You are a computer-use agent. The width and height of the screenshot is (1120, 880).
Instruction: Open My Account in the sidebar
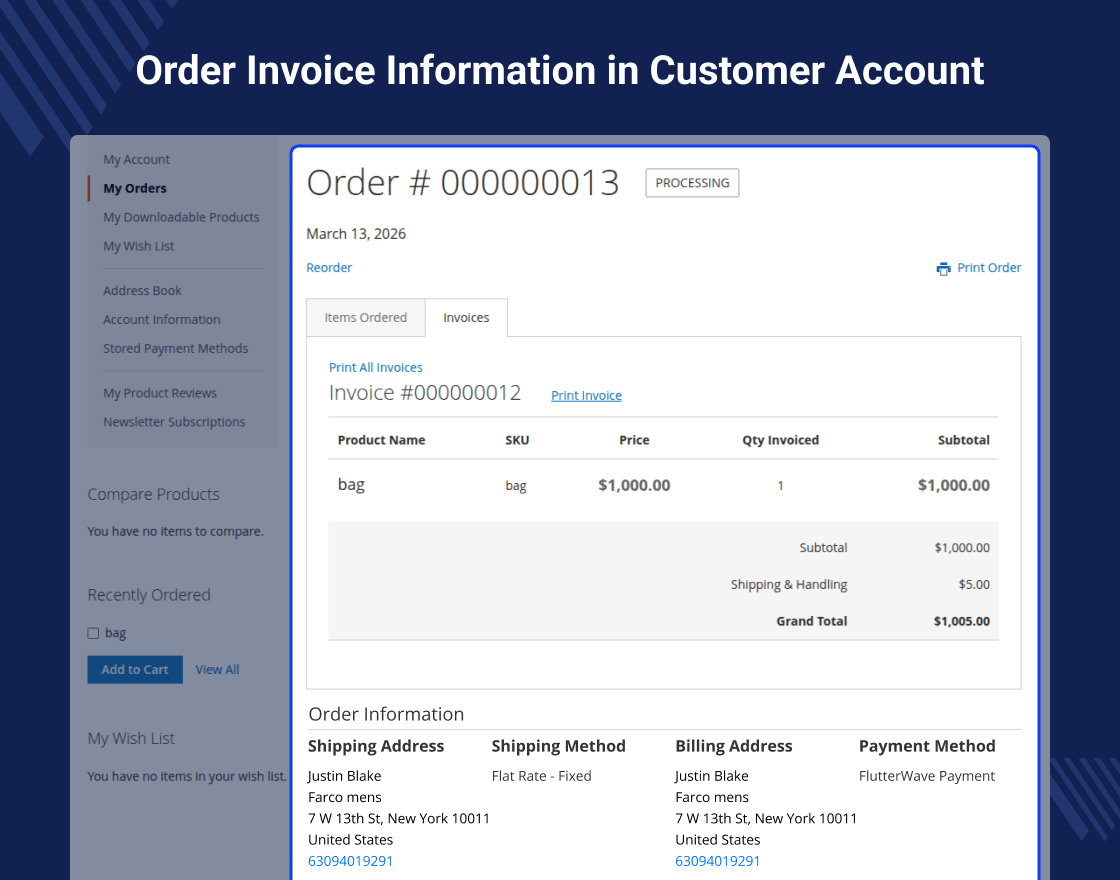(136, 159)
